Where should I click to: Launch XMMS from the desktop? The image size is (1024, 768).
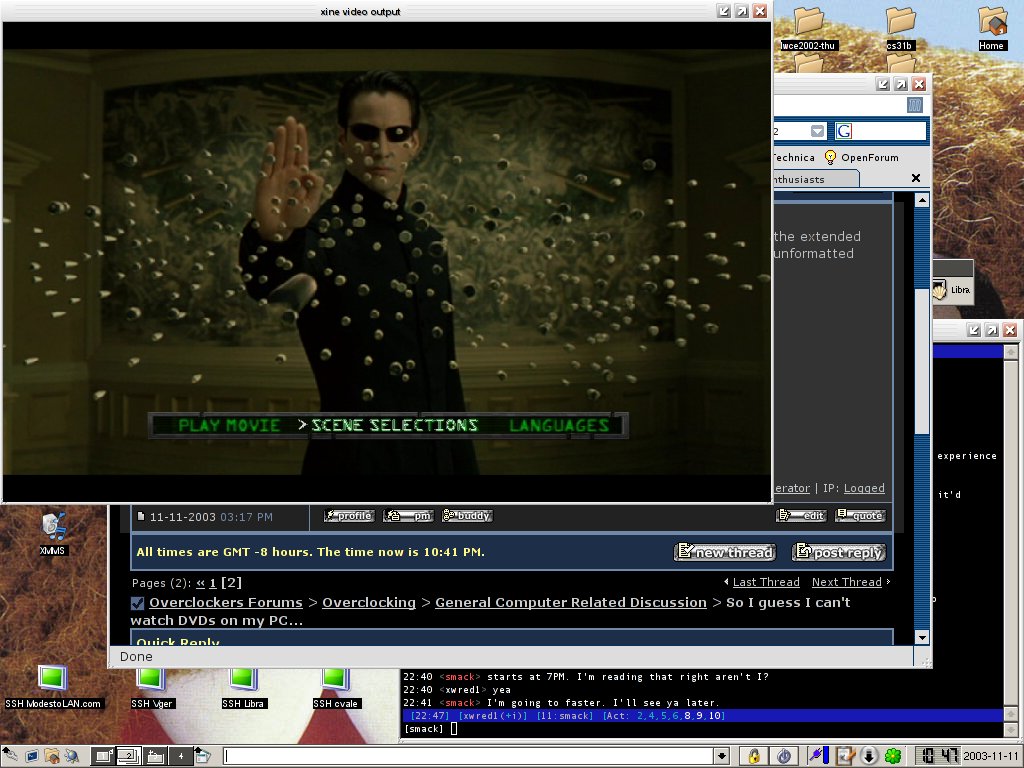[x=52, y=533]
